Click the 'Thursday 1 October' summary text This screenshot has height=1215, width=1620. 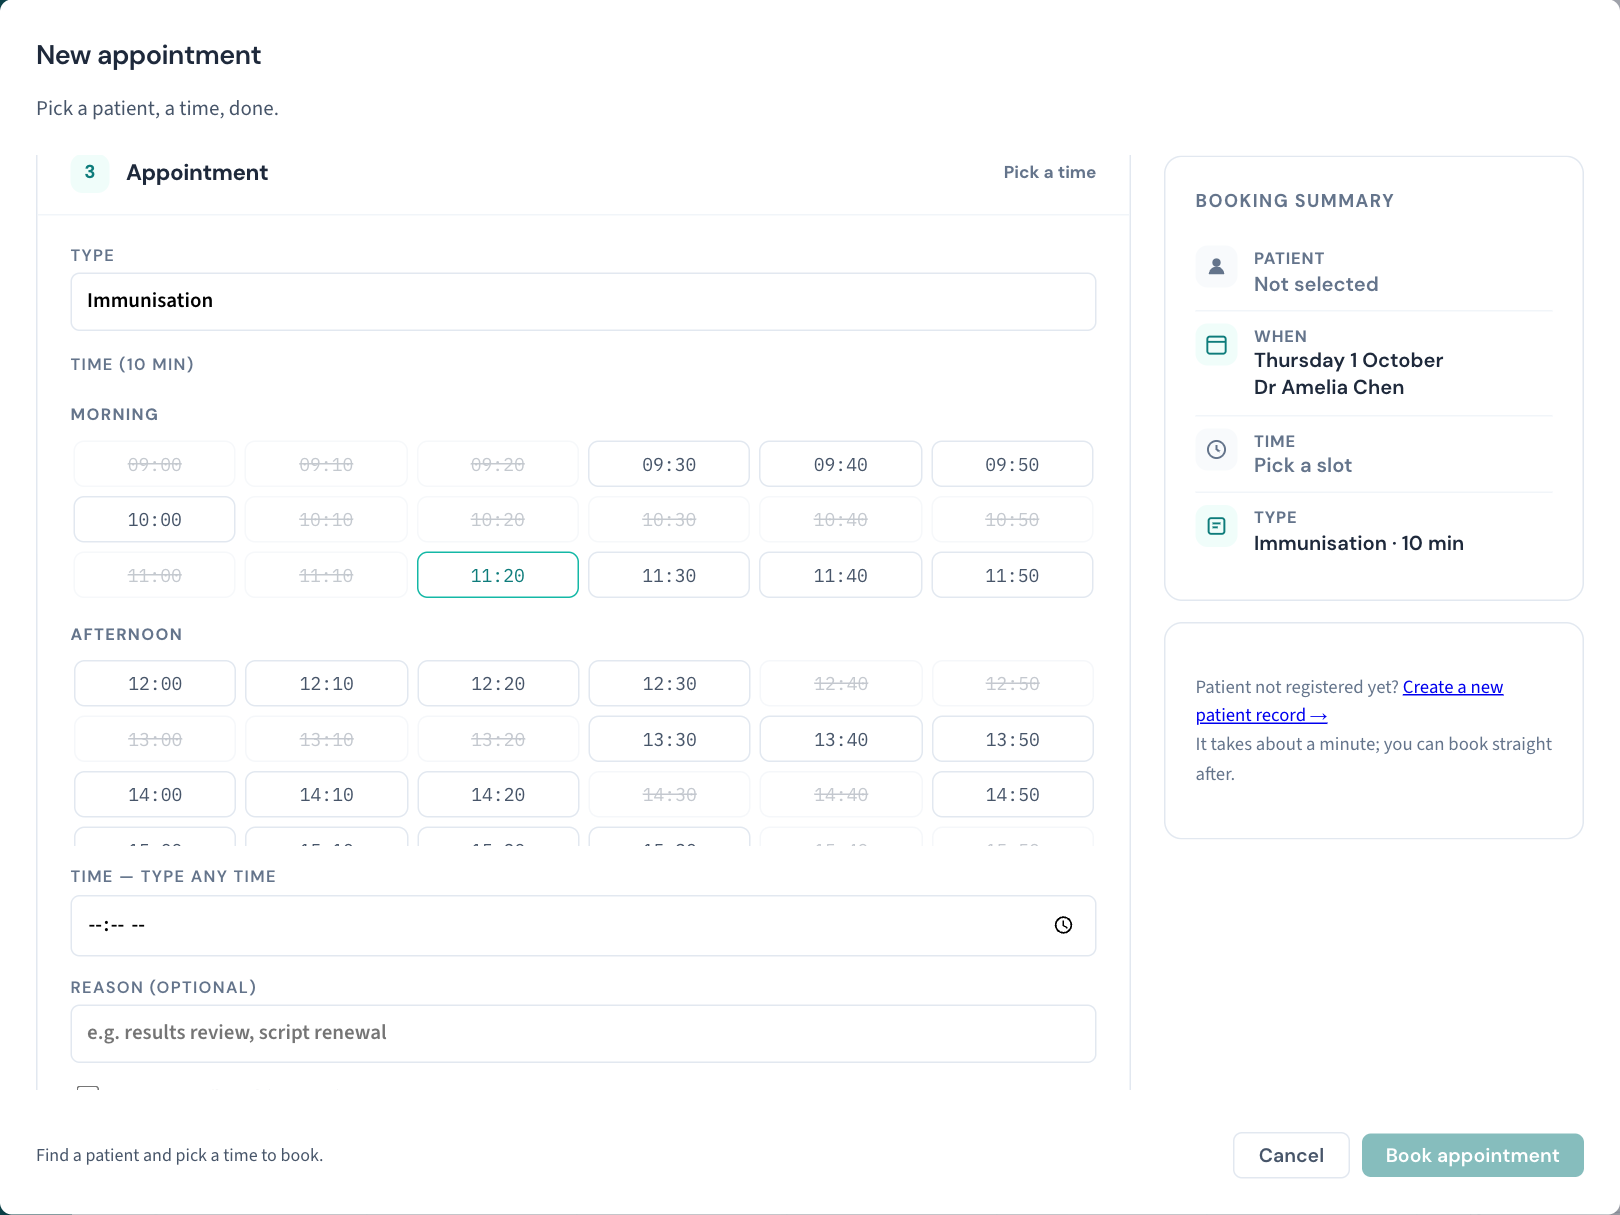click(x=1348, y=360)
